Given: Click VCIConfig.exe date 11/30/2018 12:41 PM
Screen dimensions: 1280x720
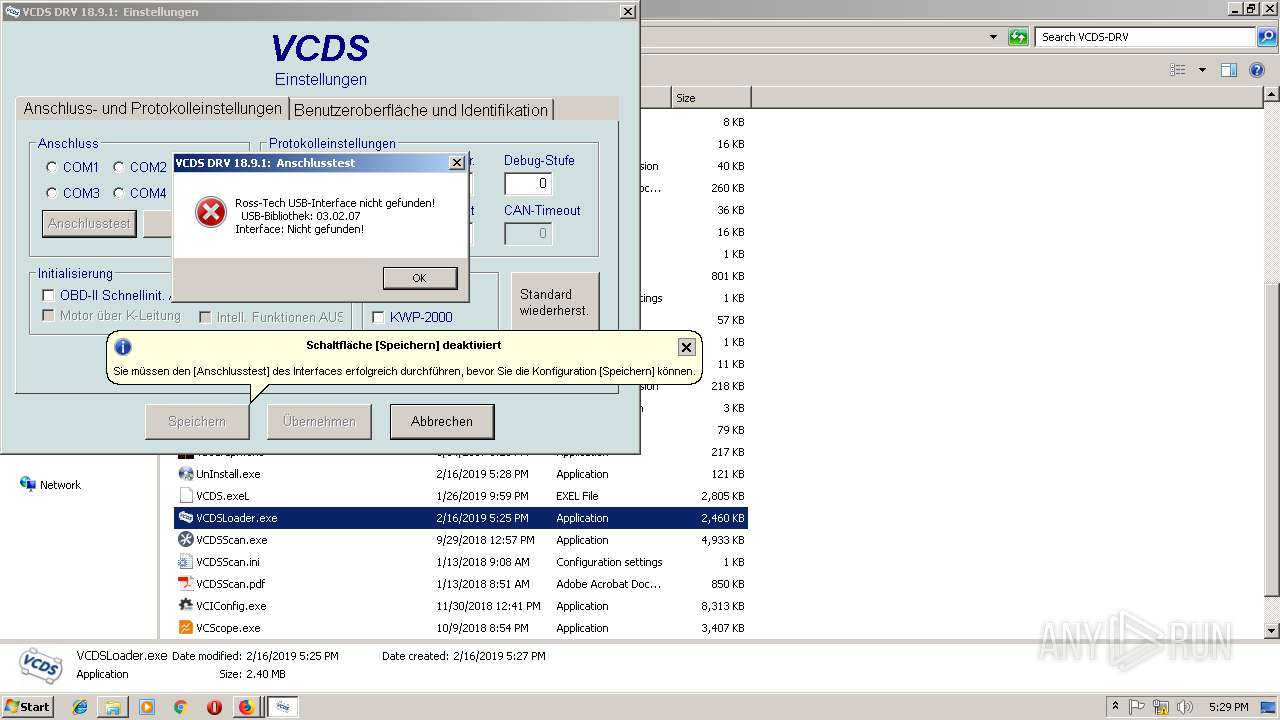Looking at the screenshot, I should tap(488, 606).
